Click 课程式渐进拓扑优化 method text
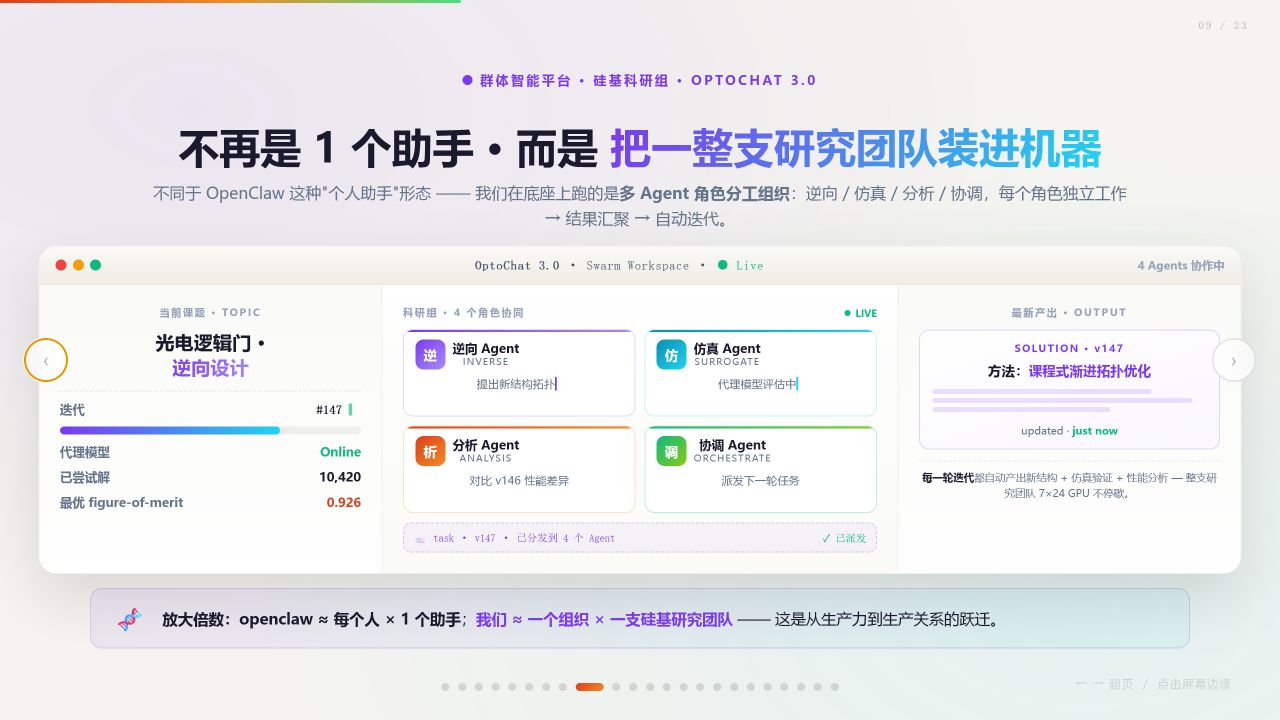The width and height of the screenshot is (1280, 720). 1090,371
